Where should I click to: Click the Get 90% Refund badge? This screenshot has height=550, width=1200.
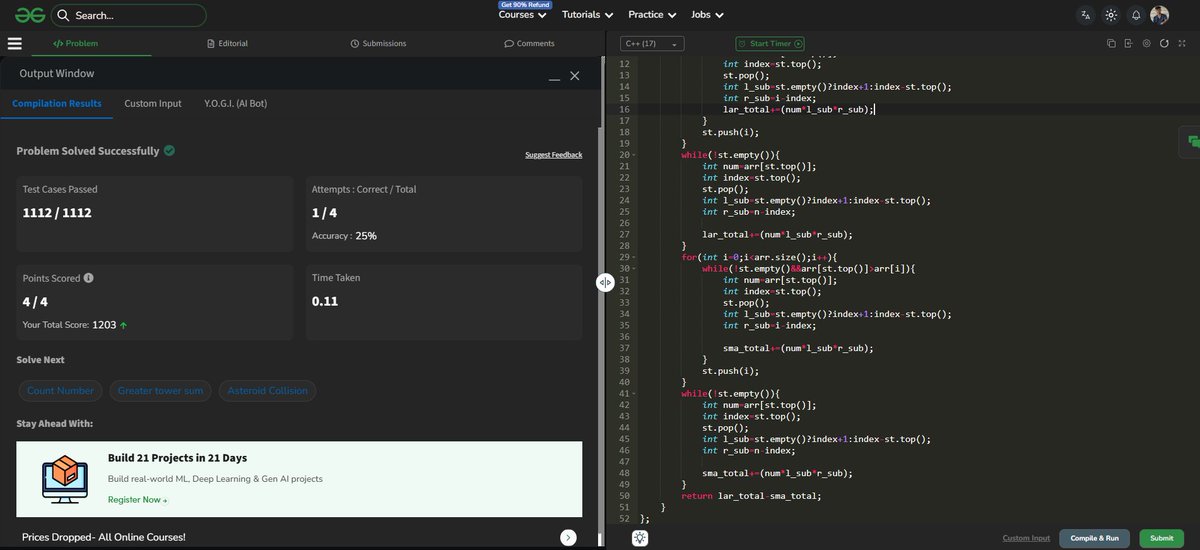(525, 5)
